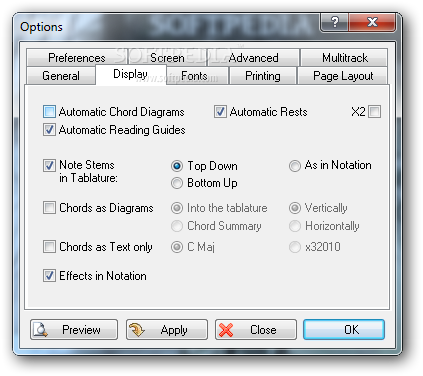Click the Preview button
The image size is (423, 376).
[74, 330]
